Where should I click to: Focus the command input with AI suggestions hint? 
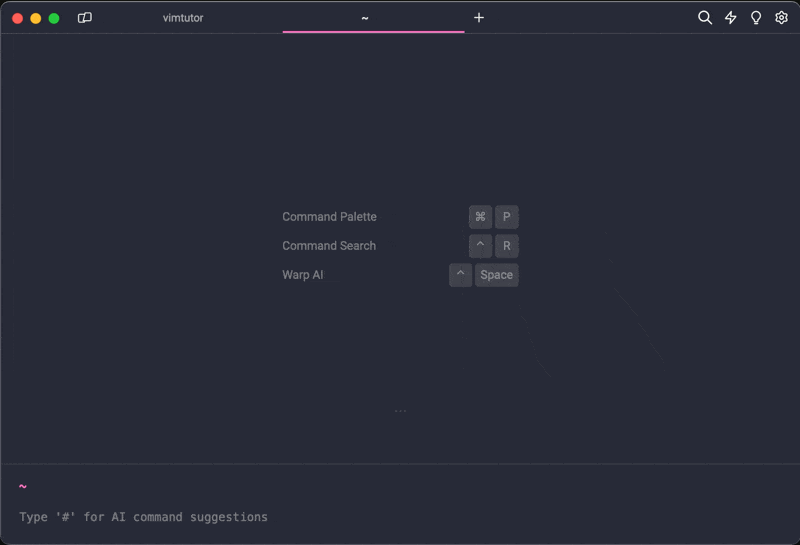pyautogui.click(x=143, y=517)
